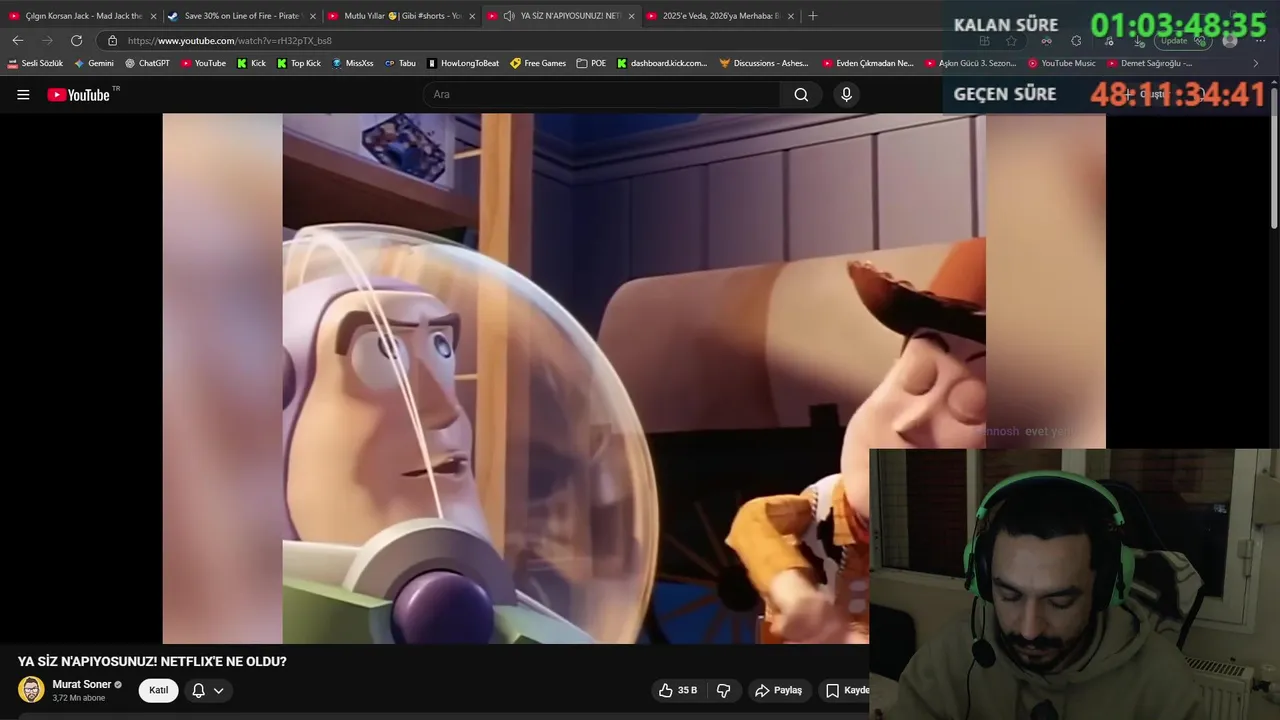
Task: Open a new browser tab
Action: [812, 16]
